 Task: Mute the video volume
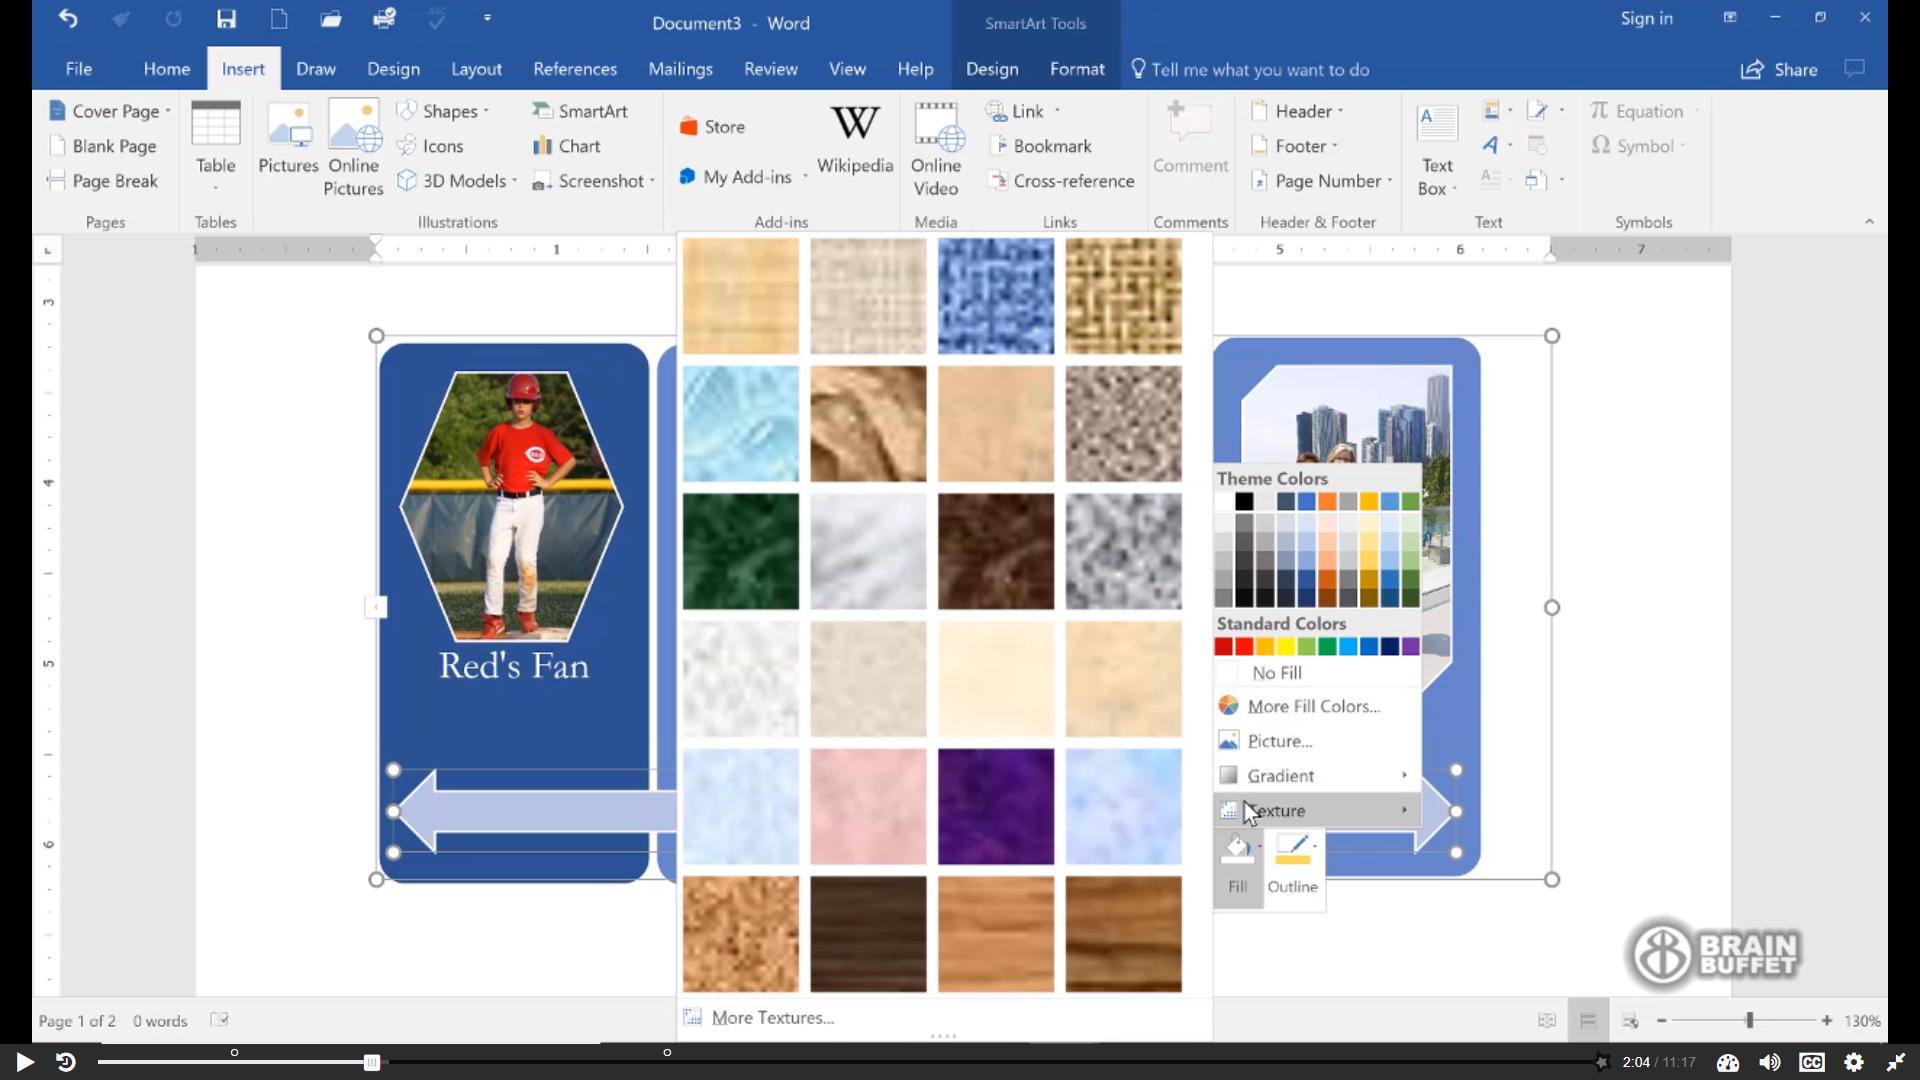pos(1769,1062)
